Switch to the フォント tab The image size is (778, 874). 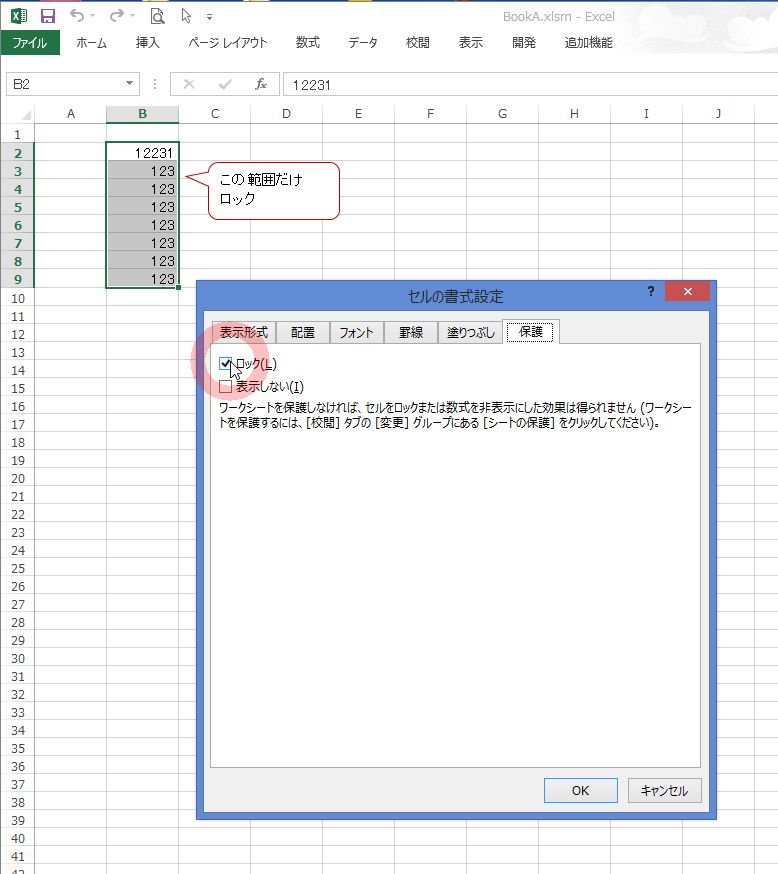(x=356, y=333)
